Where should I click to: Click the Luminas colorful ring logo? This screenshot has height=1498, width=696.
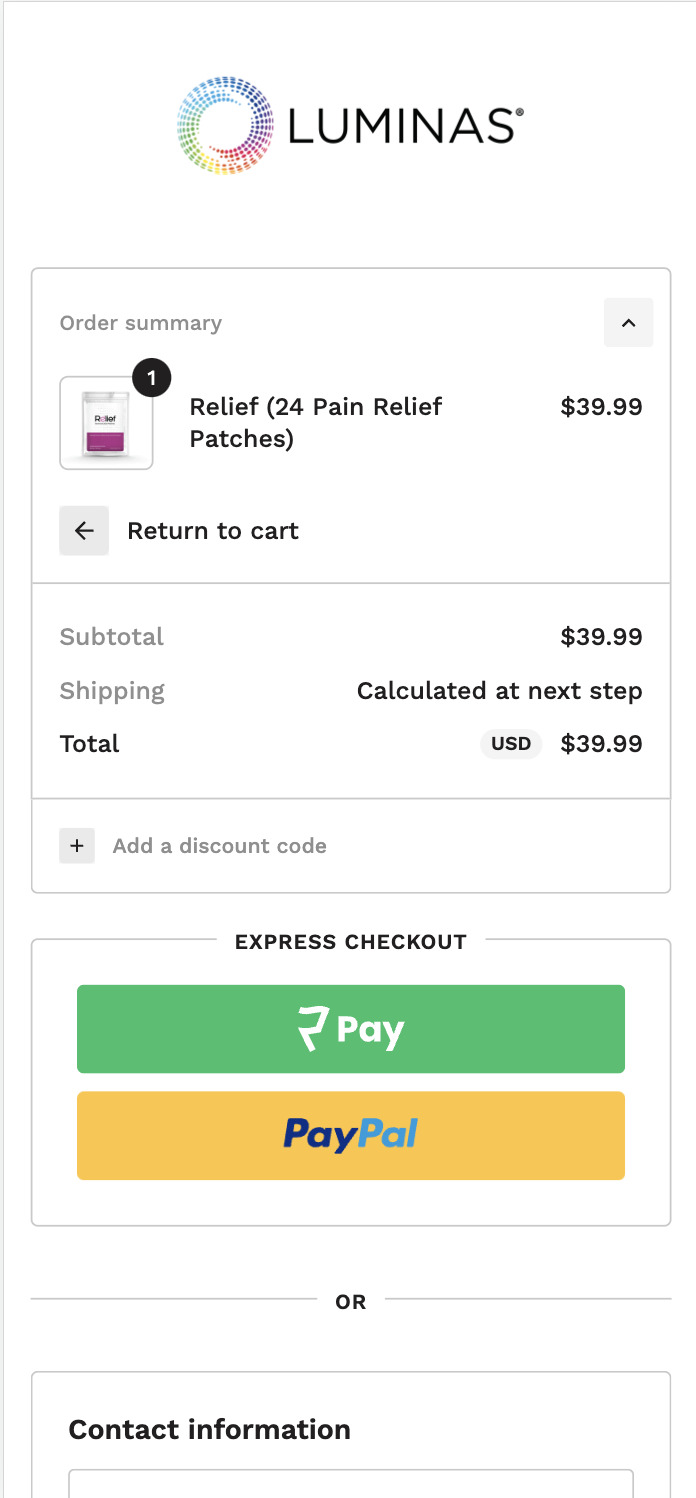(x=225, y=126)
